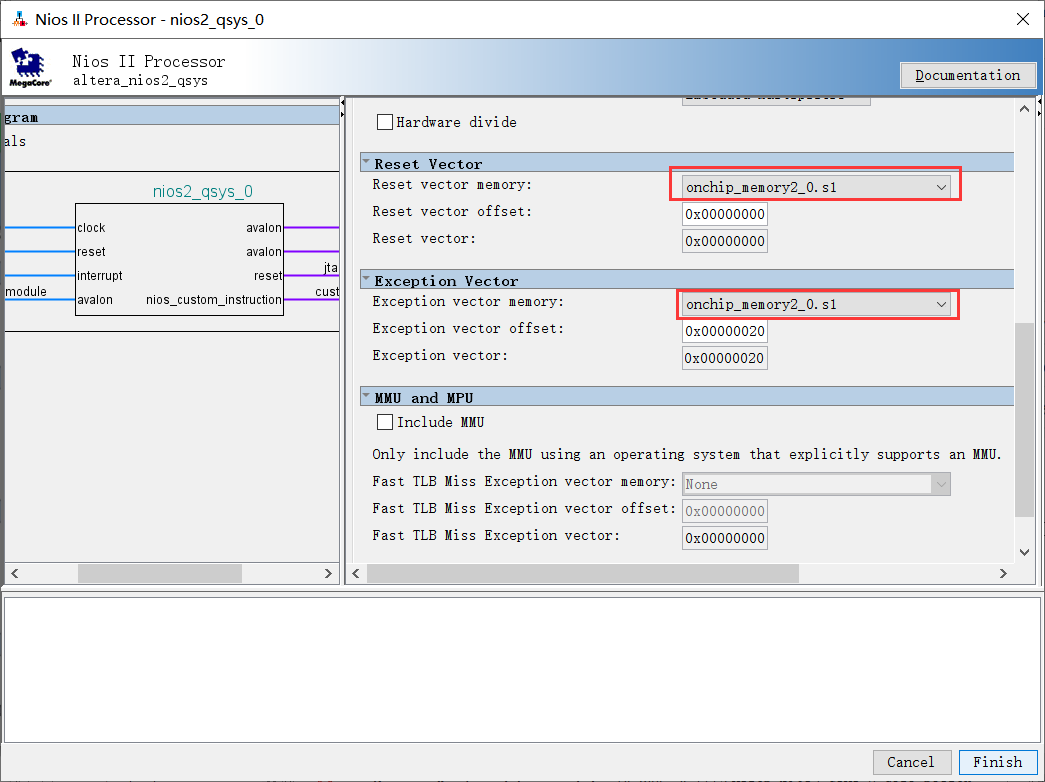Open the Documentation button

pyautogui.click(x=967, y=76)
